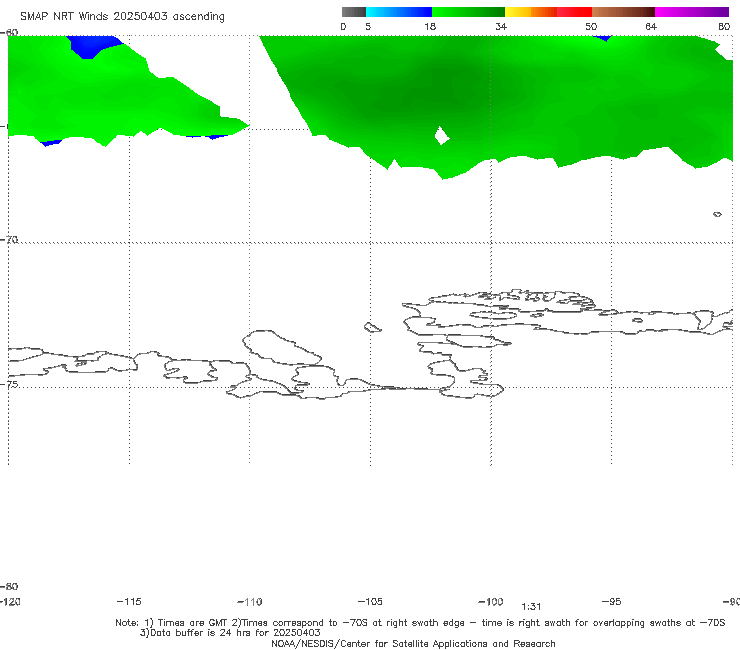Click the small island outline near -105 longitude
Viewport: 740px width, 650px height.
(x=372, y=327)
